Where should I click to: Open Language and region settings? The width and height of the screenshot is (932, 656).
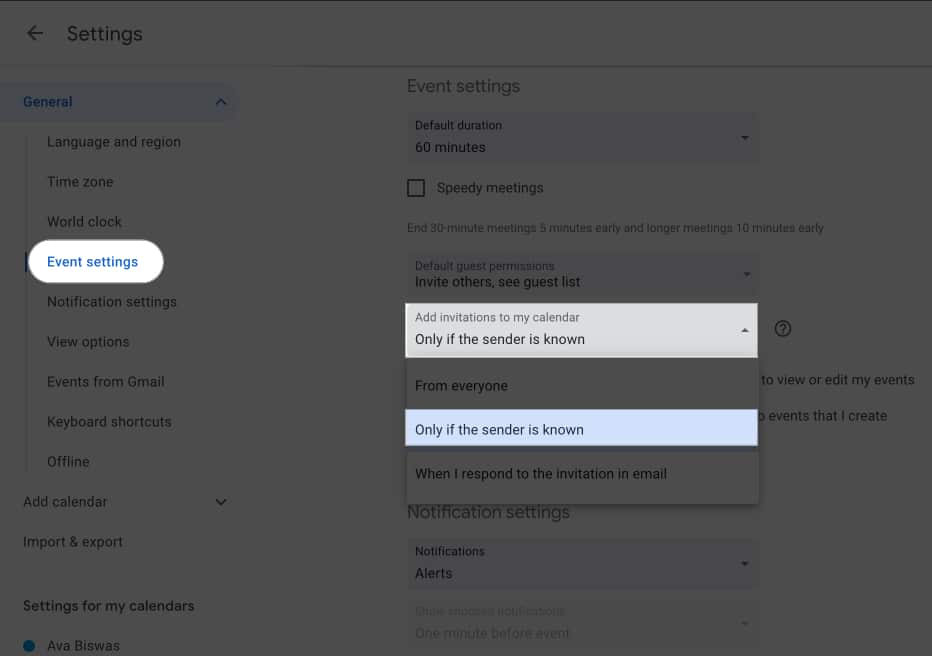tap(114, 142)
